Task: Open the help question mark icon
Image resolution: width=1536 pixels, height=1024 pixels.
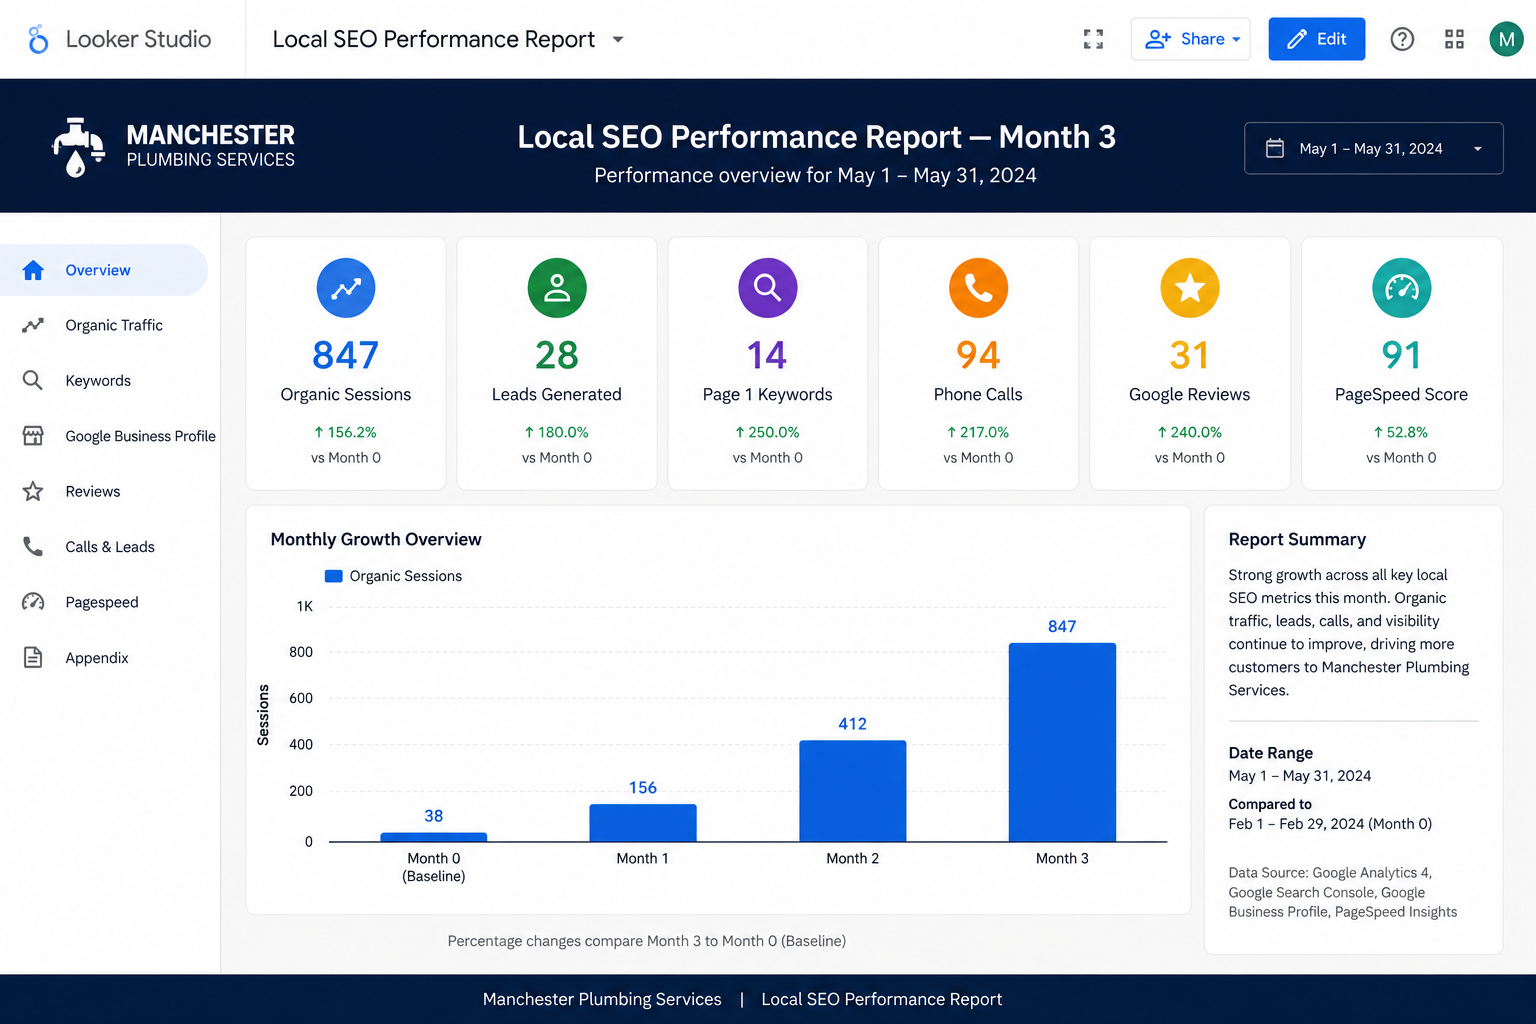Action: 1402,39
